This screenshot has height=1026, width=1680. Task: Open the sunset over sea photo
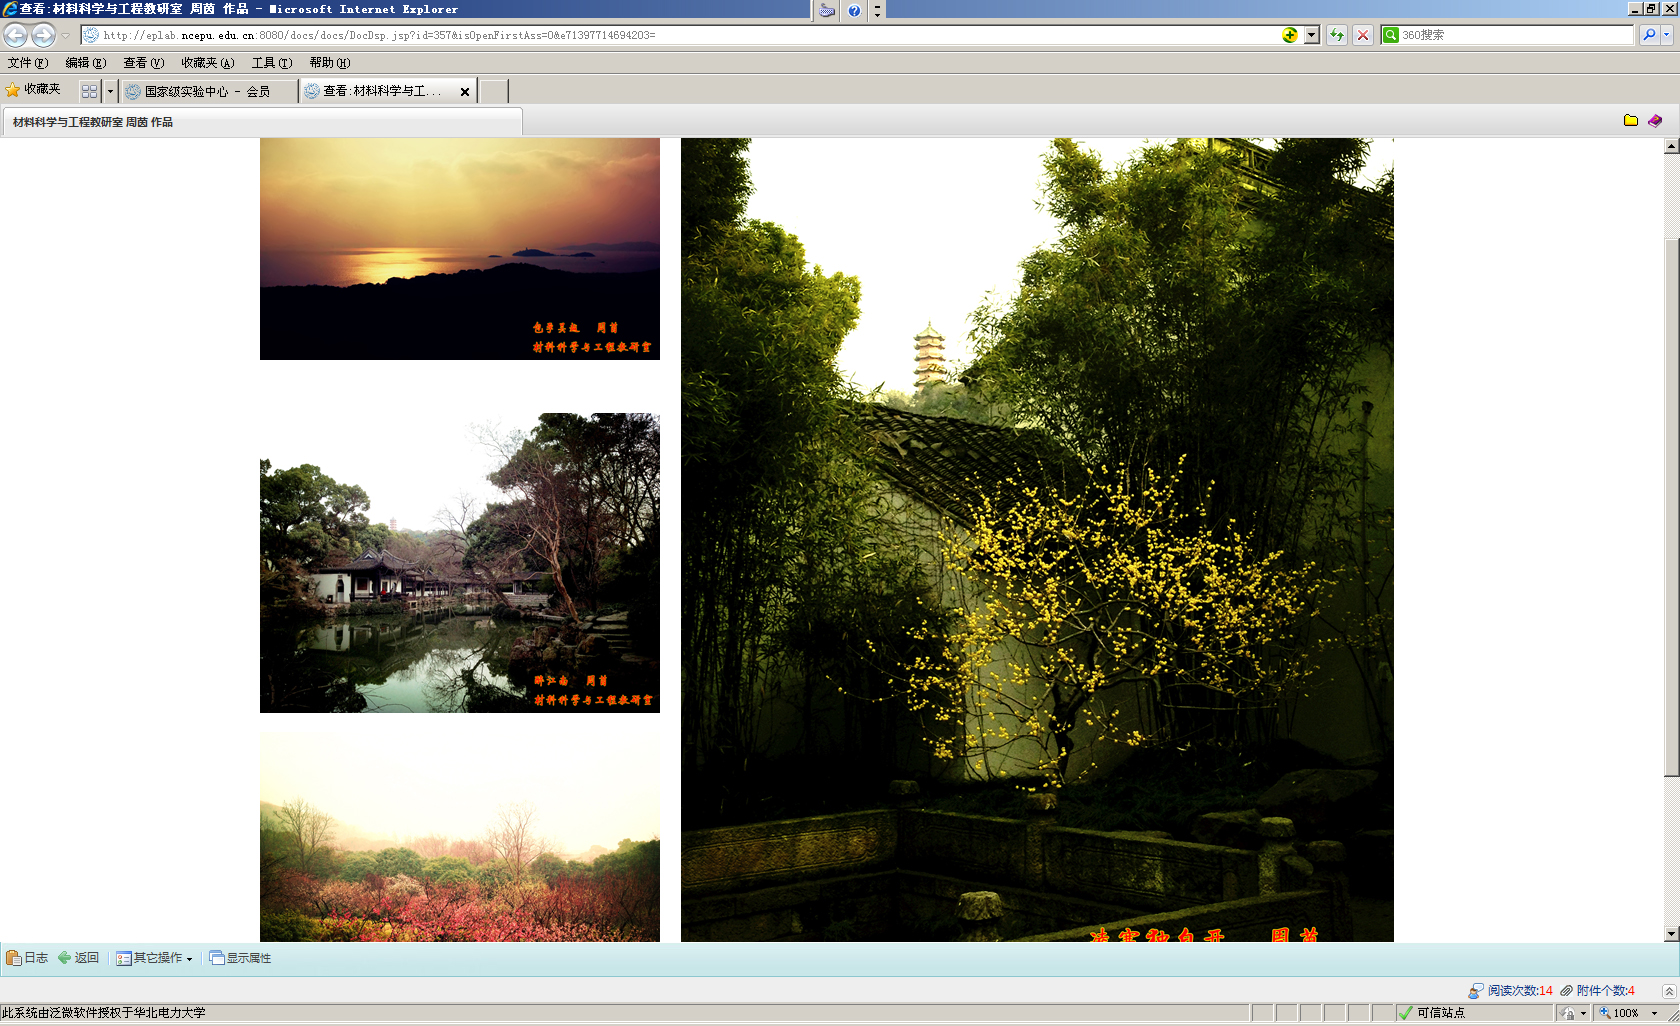coord(460,249)
